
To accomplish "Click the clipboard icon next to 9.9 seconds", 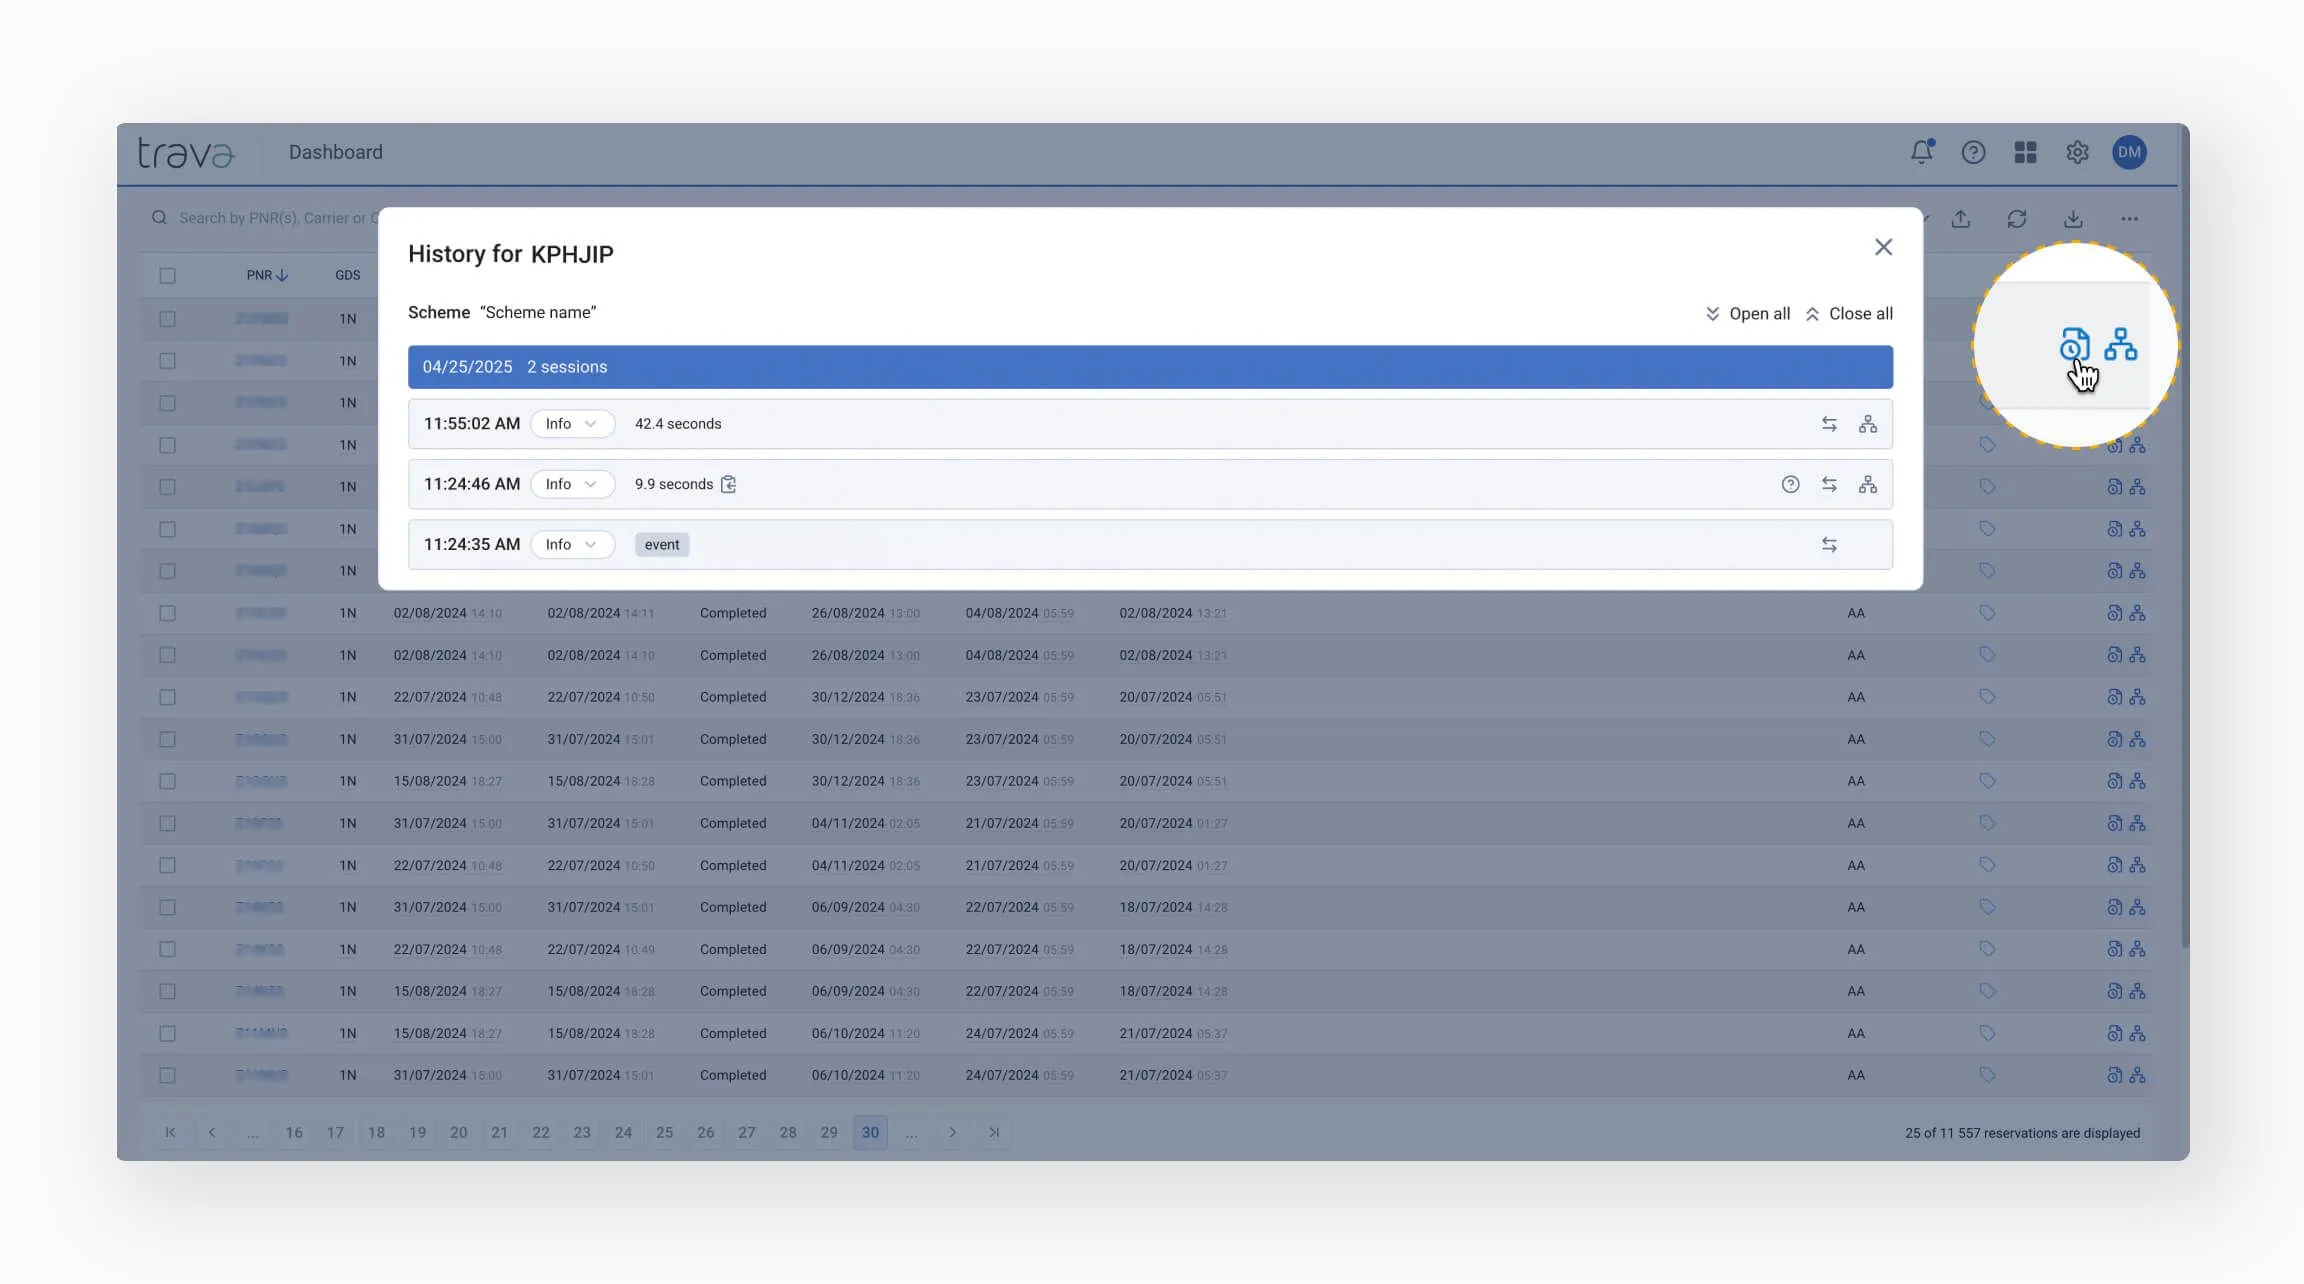I will [729, 484].
